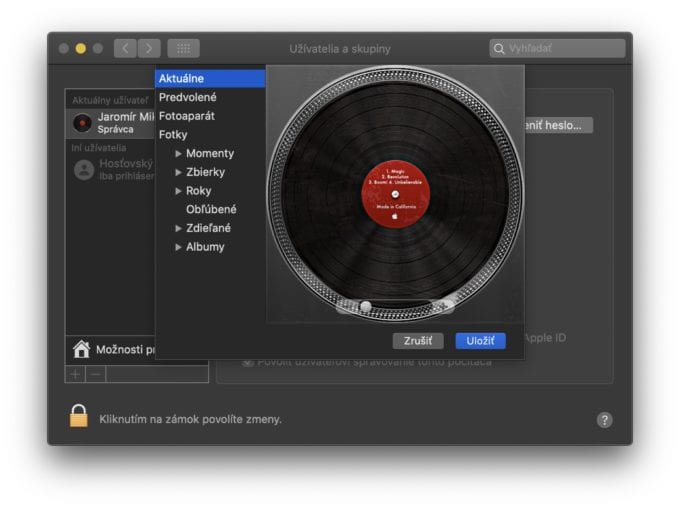
Task: Click the house icon for login options
Action: tap(82, 349)
